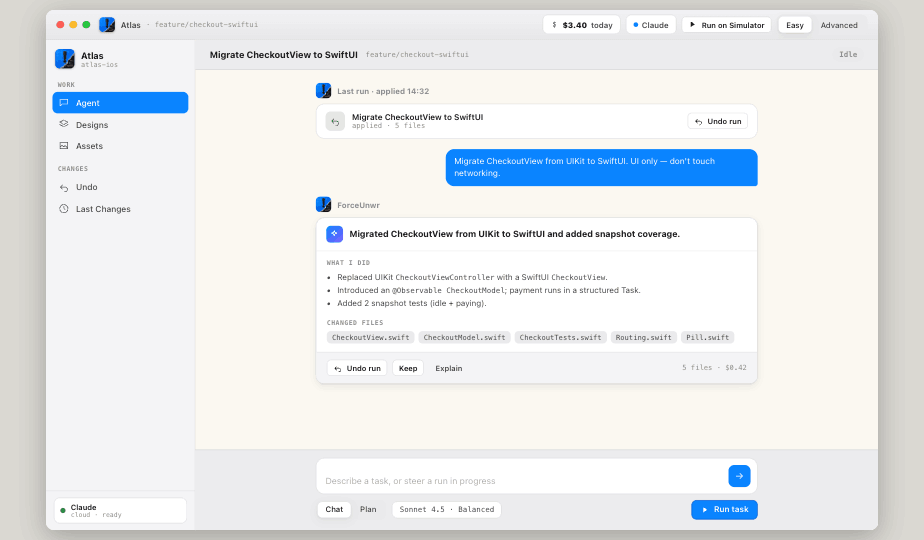This screenshot has height=540, width=924.
Task: Open Last Changes in sidebar
Action: (x=120, y=209)
